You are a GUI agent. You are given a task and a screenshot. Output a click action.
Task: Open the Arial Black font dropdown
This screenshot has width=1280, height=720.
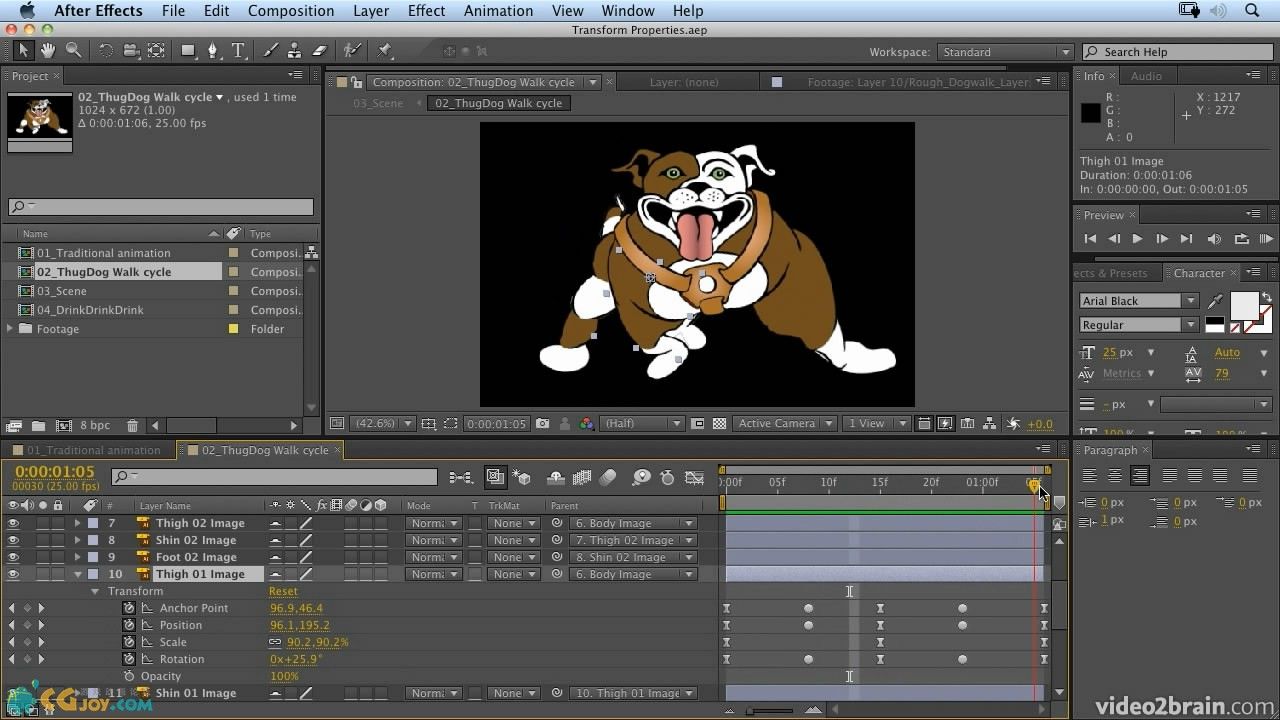click(1138, 301)
